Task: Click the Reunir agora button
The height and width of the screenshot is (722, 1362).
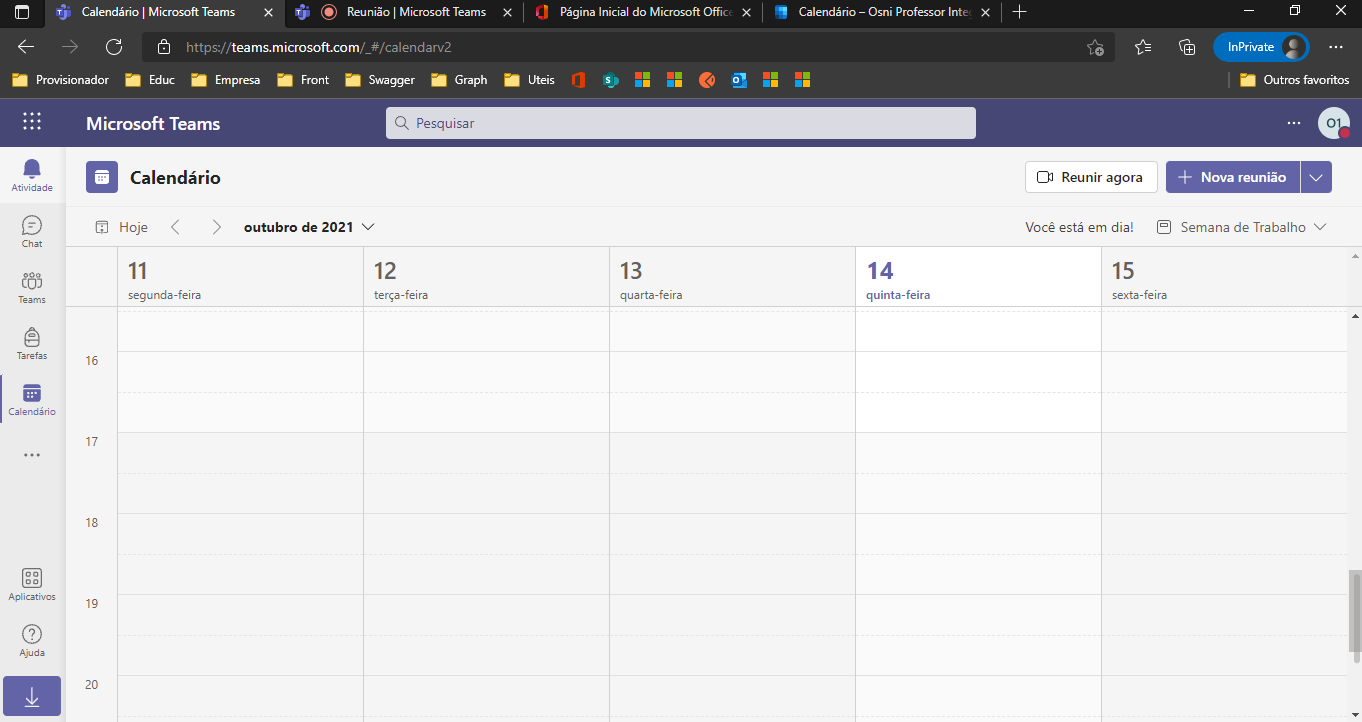Action: click(x=1091, y=177)
